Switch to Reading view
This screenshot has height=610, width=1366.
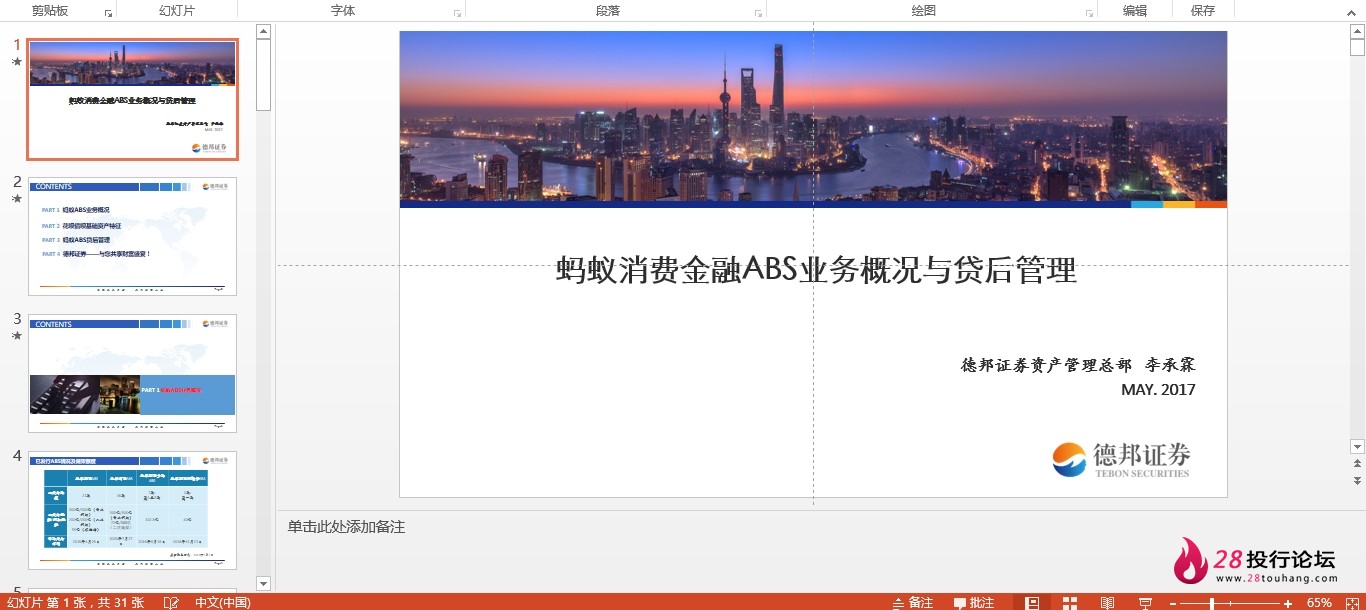(x=1107, y=602)
